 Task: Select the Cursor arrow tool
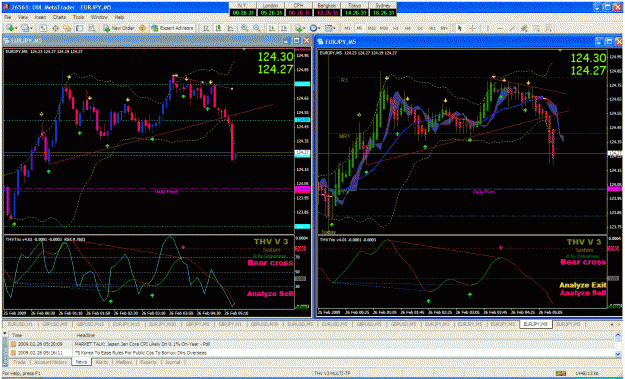tap(460, 28)
